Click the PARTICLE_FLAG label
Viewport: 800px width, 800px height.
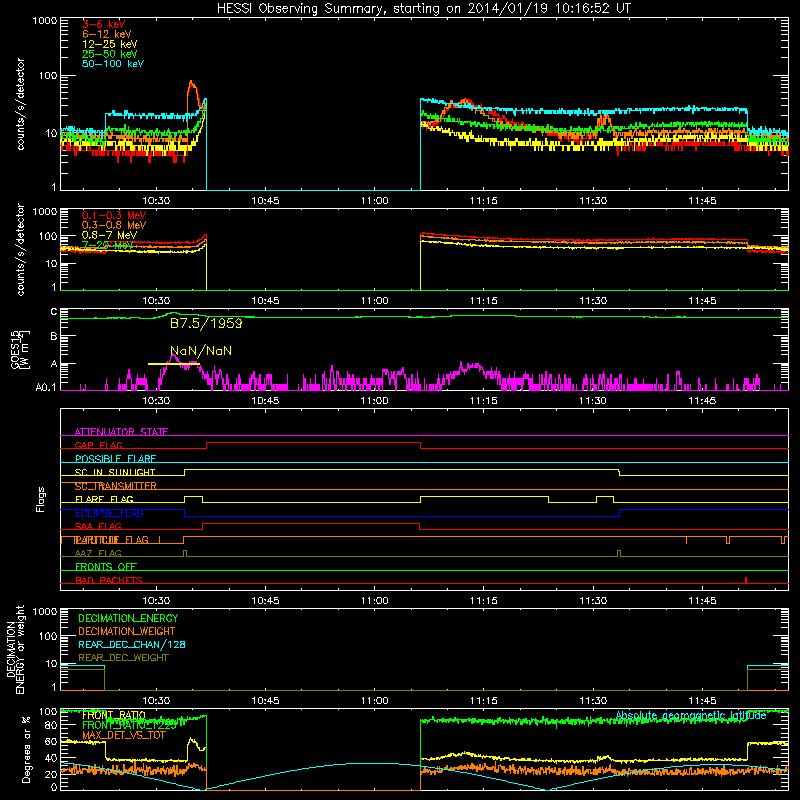click(x=112, y=540)
